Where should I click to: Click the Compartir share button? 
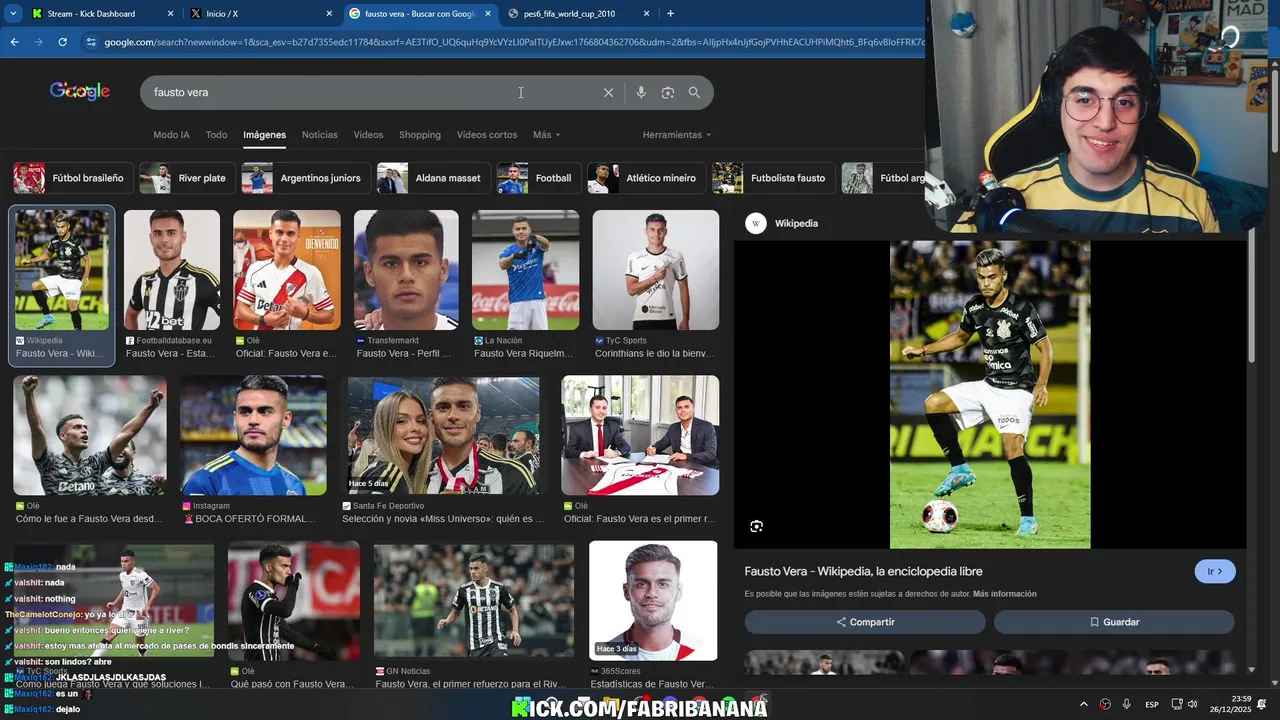(x=865, y=622)
